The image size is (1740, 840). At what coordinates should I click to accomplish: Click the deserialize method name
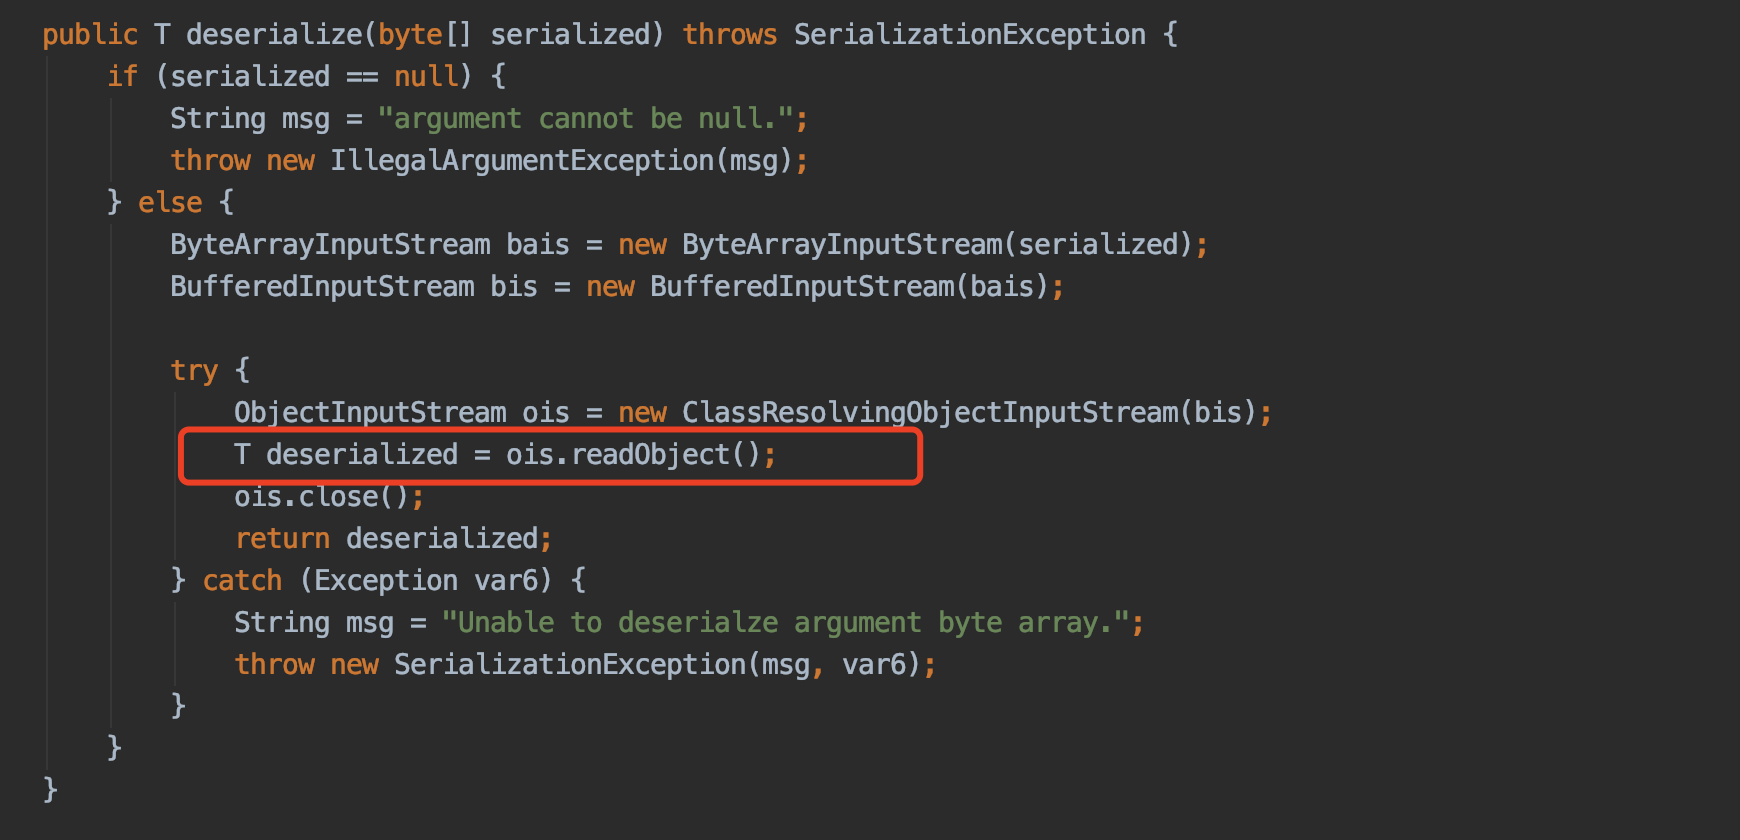coord(274,35)
